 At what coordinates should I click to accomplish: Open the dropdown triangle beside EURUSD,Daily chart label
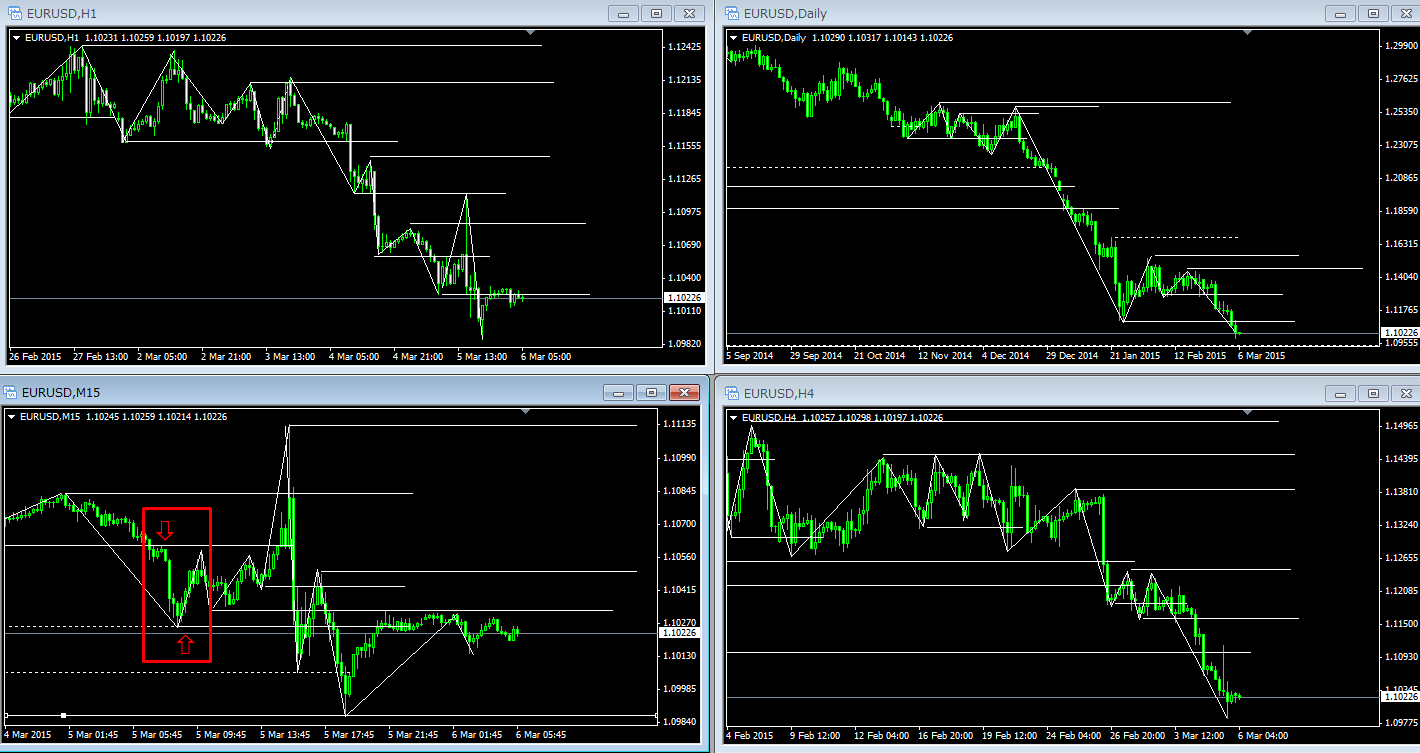pos(734,38)
